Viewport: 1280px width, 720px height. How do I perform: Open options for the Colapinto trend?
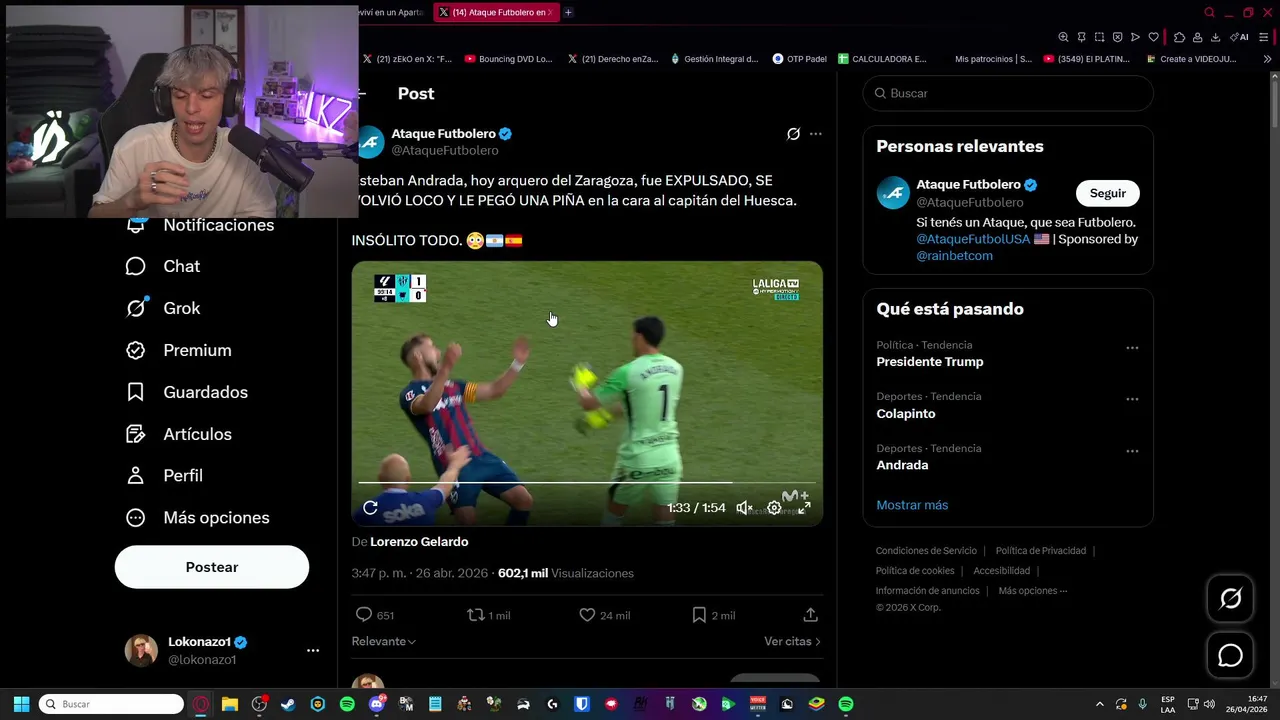1132,399
